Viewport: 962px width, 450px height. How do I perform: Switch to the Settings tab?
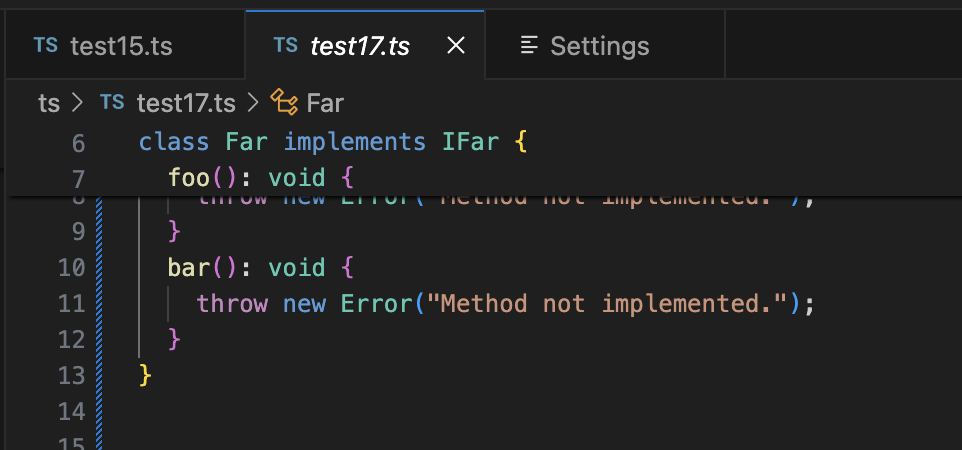(599, 46)
